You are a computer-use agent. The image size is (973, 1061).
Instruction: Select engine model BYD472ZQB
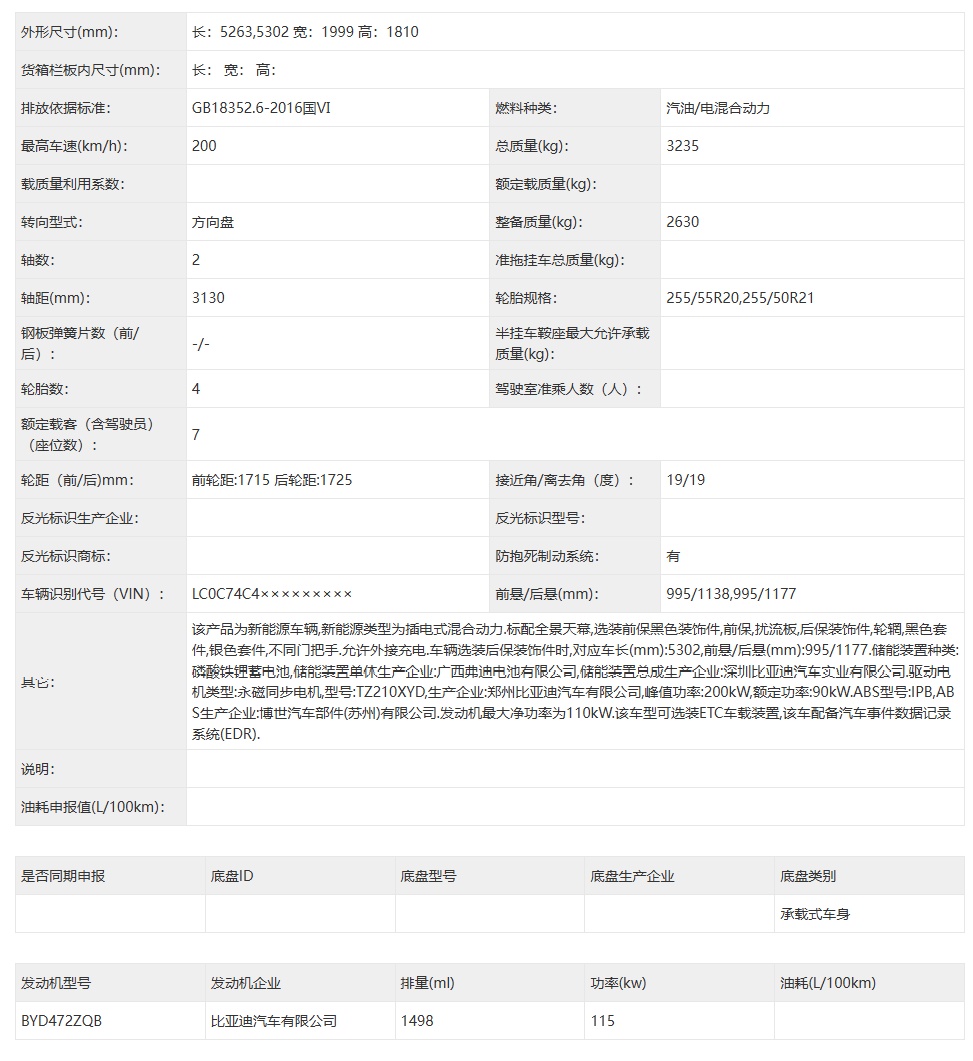pyautogui.click(x=62, y=1020)
